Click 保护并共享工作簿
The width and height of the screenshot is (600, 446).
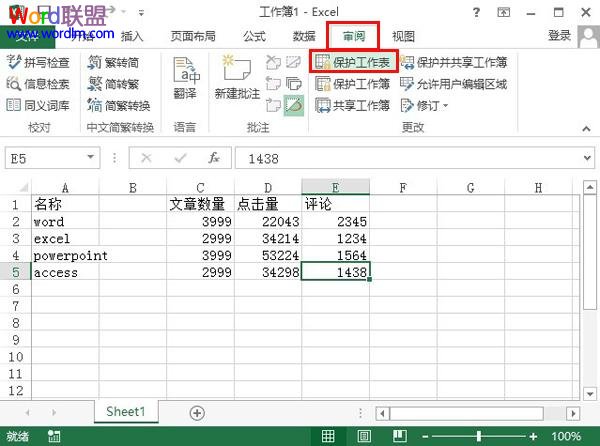pos(454,62)
